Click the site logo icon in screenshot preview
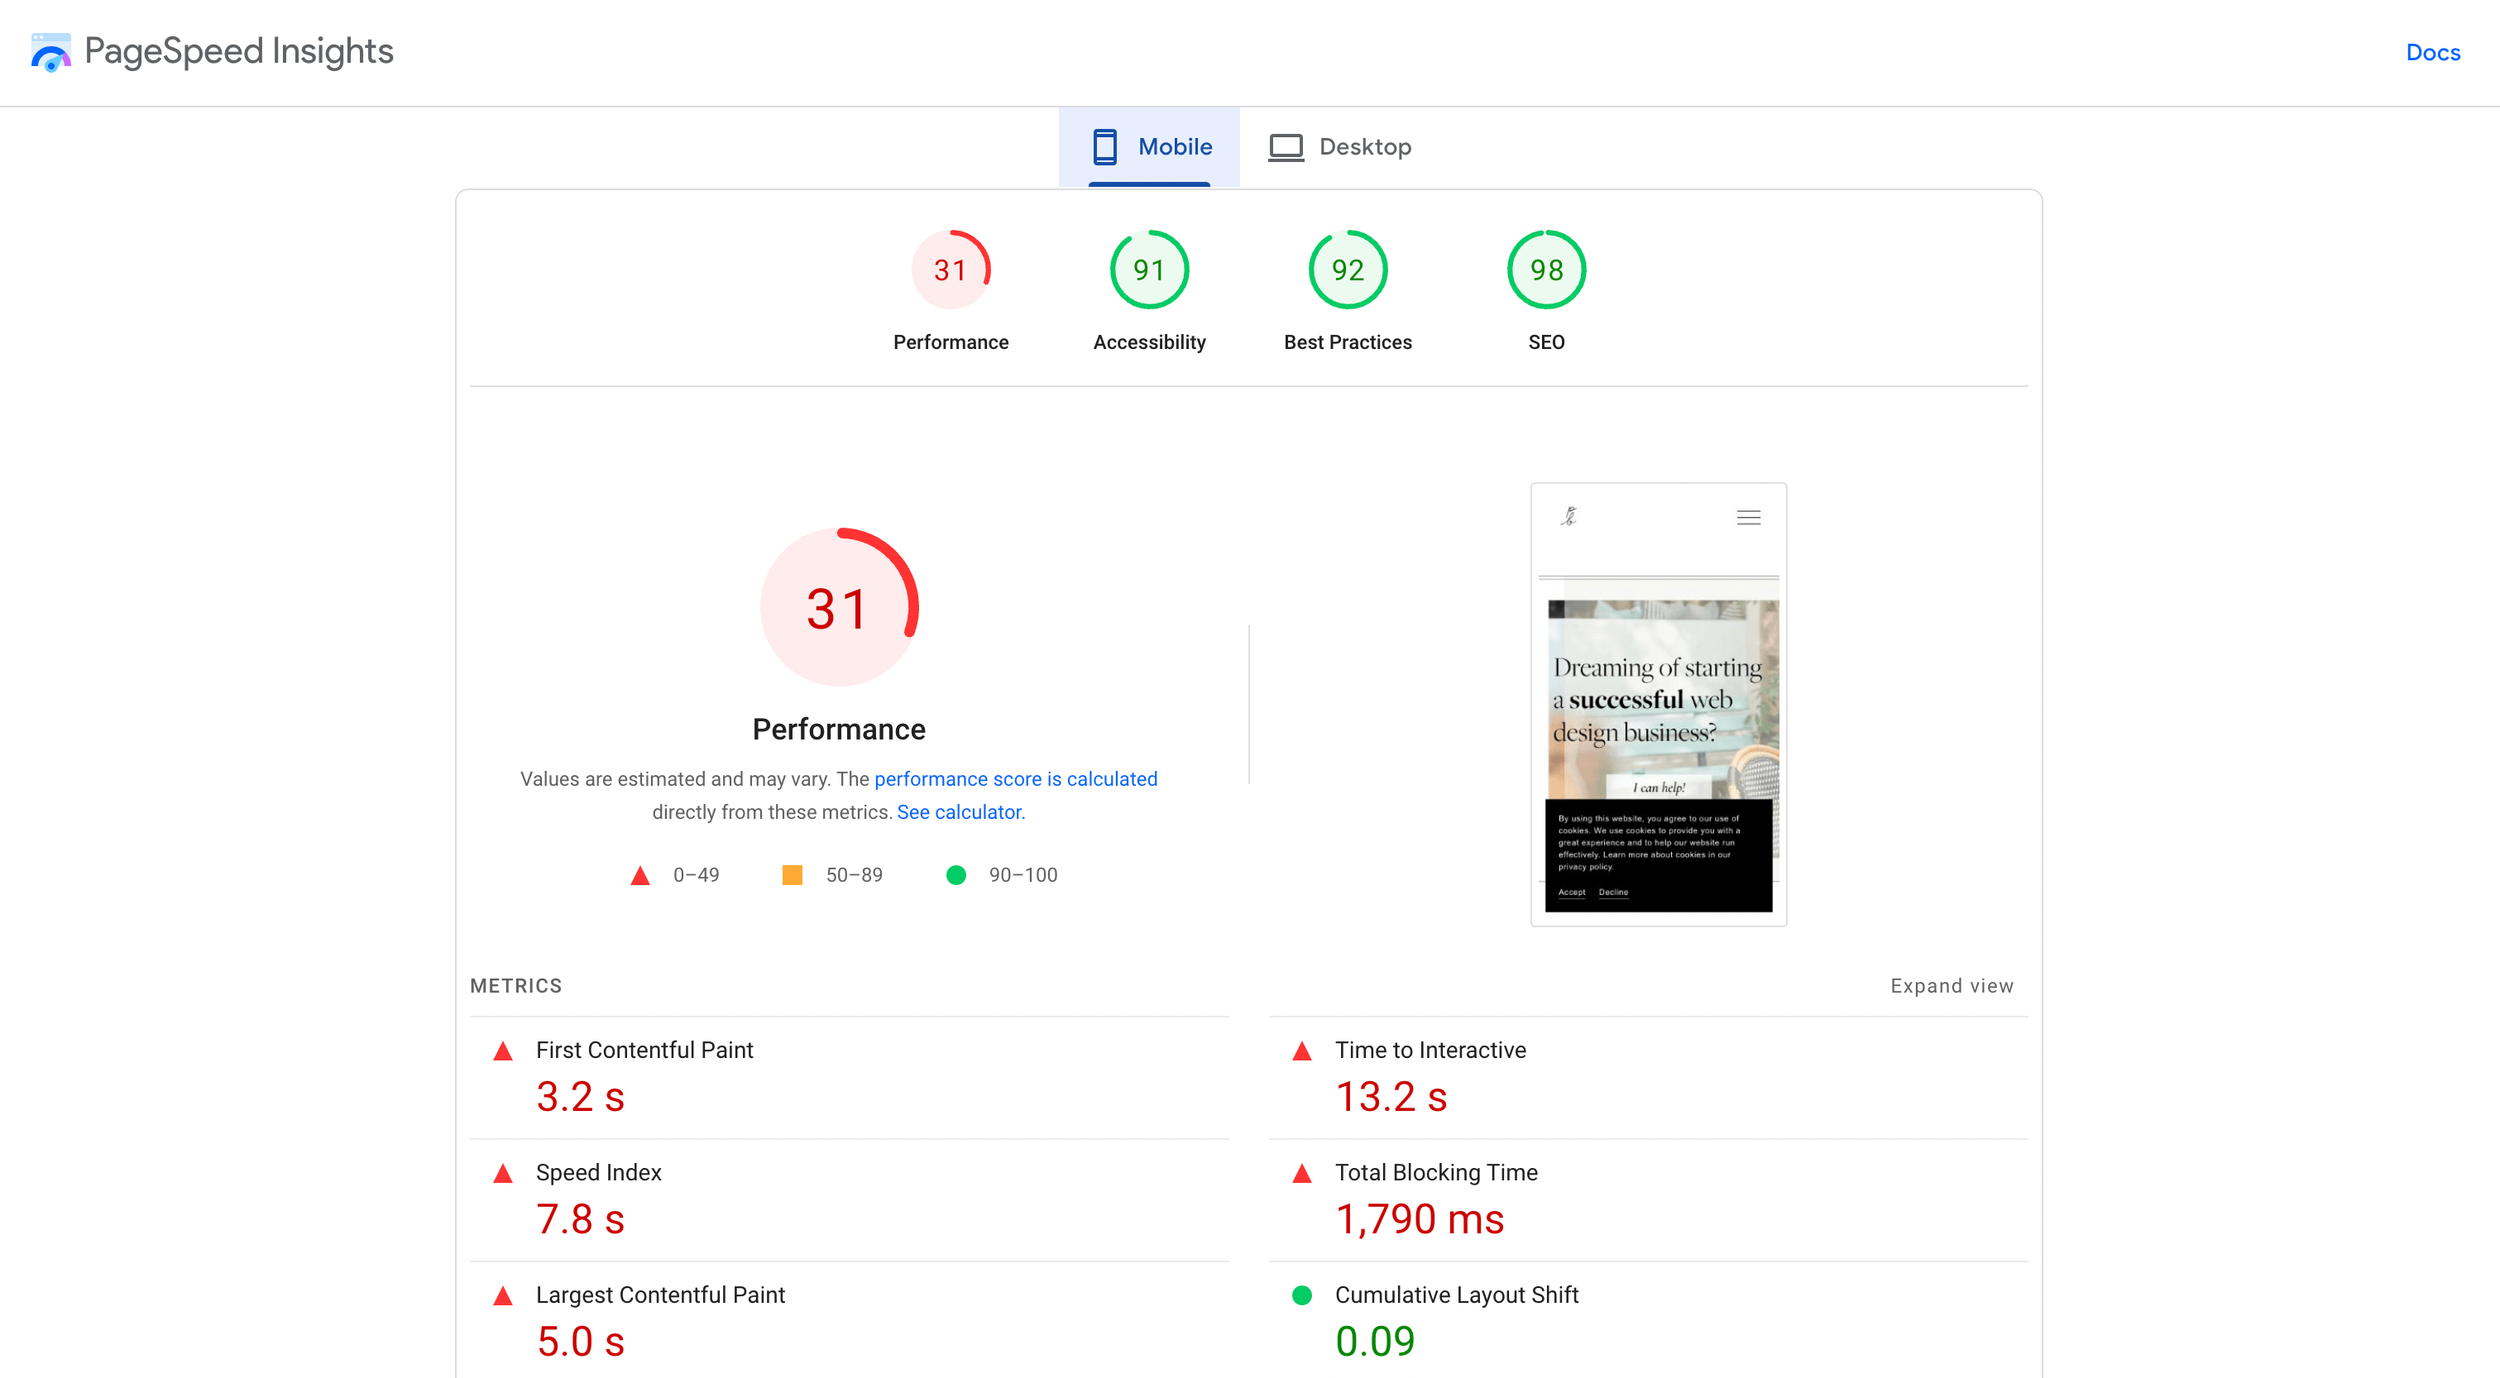The height and width of the screenshot is (1378, 2500). point(1569,516)
